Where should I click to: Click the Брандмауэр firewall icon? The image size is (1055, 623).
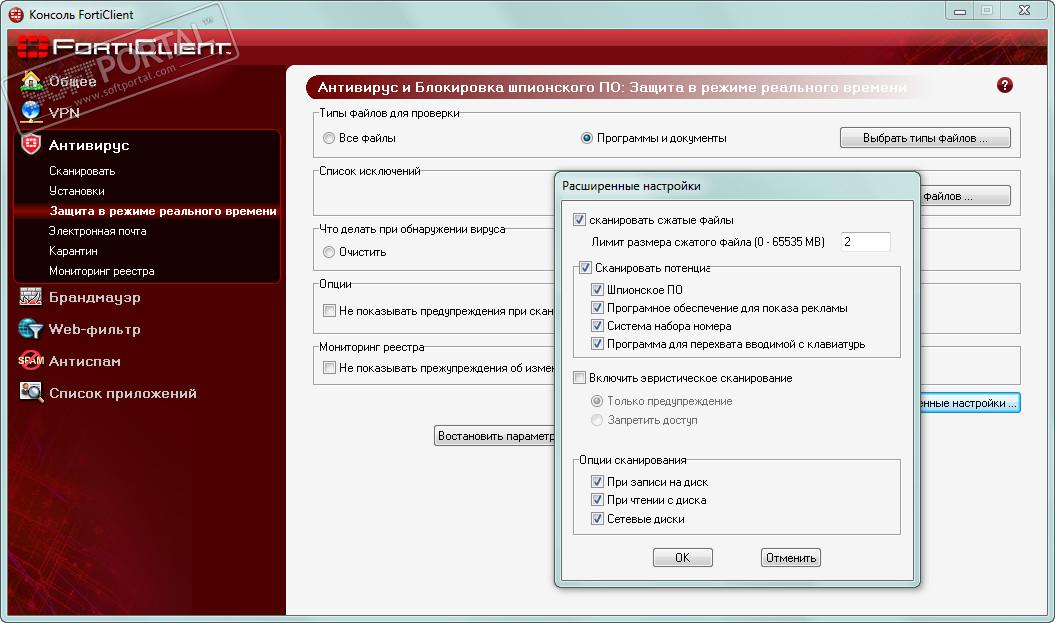[x=31, y=297]
